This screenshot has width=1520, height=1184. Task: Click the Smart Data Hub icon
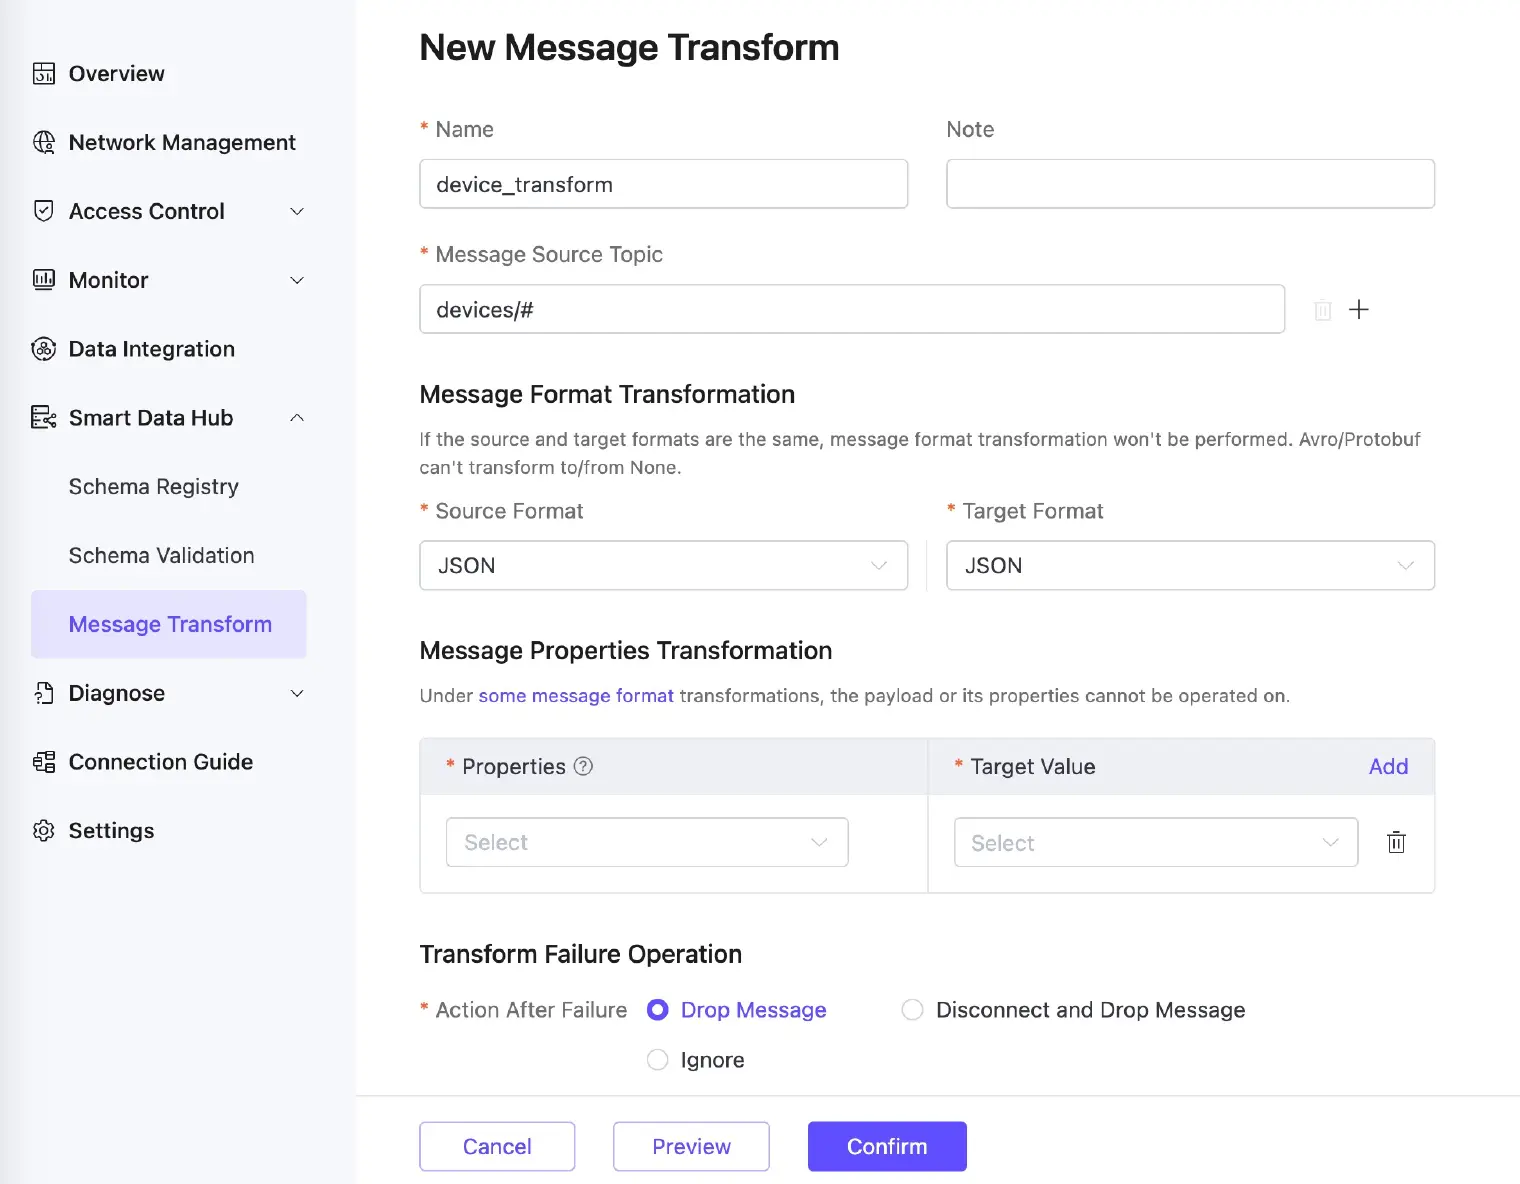click(x=44, y=418)
